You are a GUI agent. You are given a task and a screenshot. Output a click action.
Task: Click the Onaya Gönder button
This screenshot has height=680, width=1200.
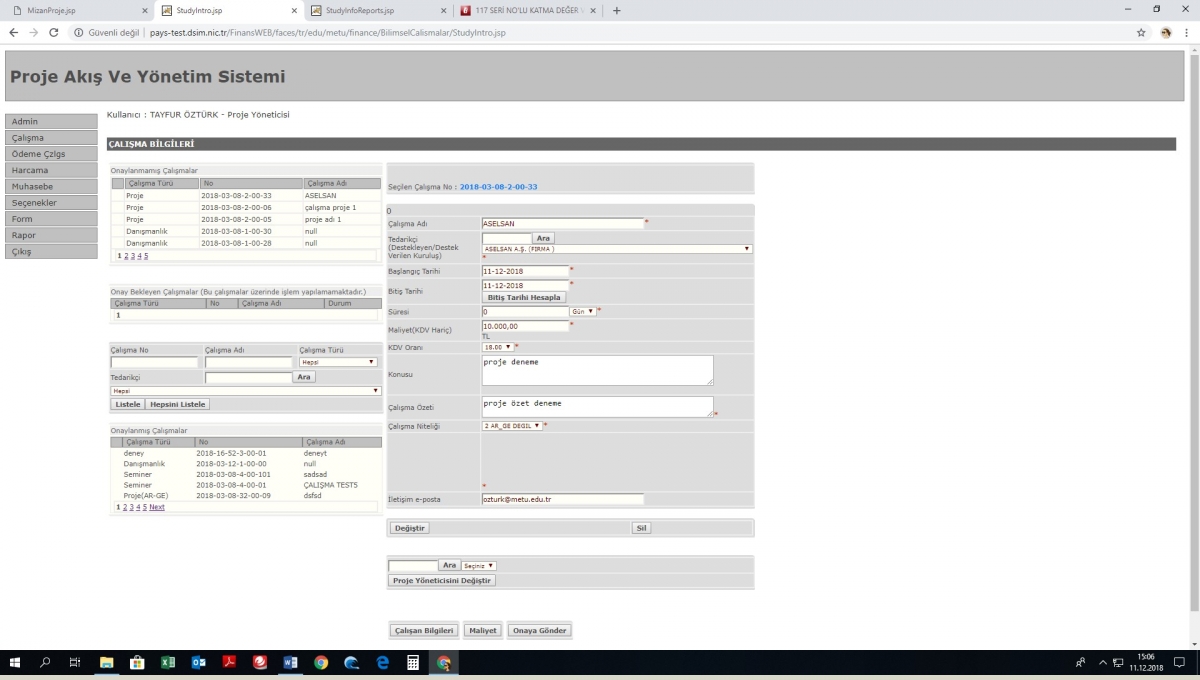539,631
